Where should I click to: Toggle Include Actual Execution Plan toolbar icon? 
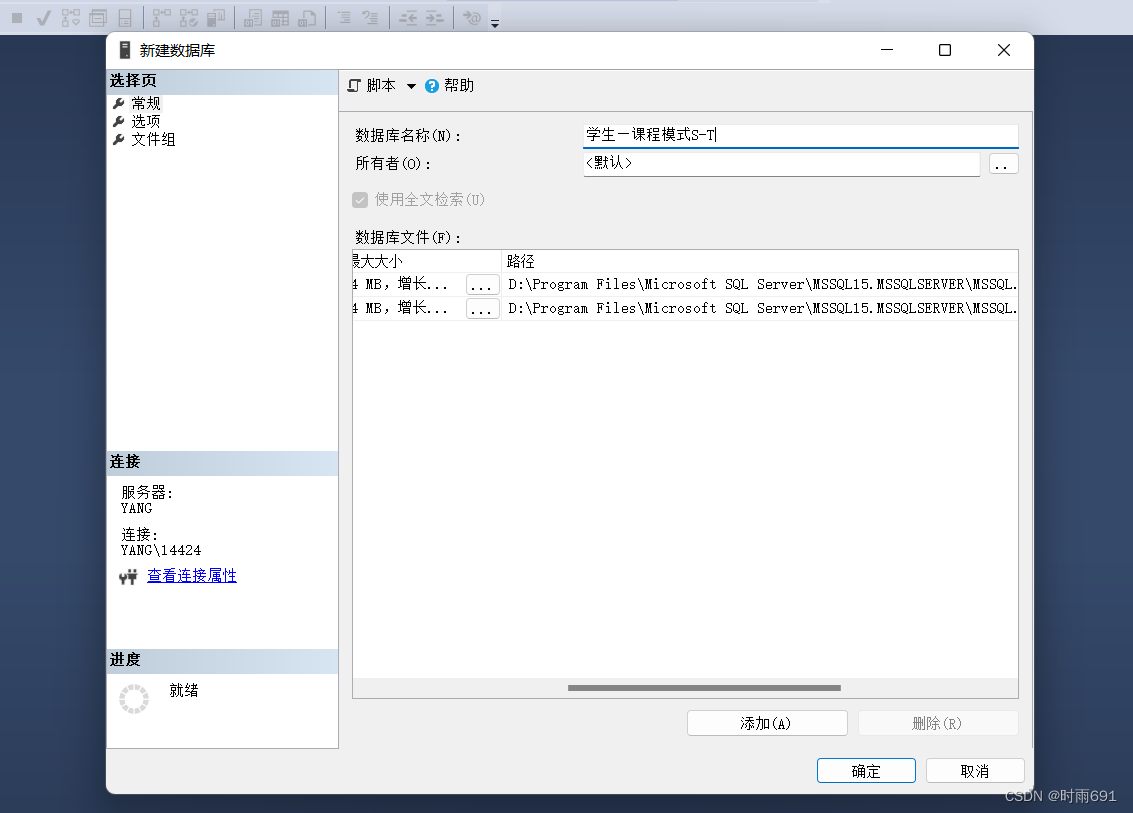[x=162, y=18]
